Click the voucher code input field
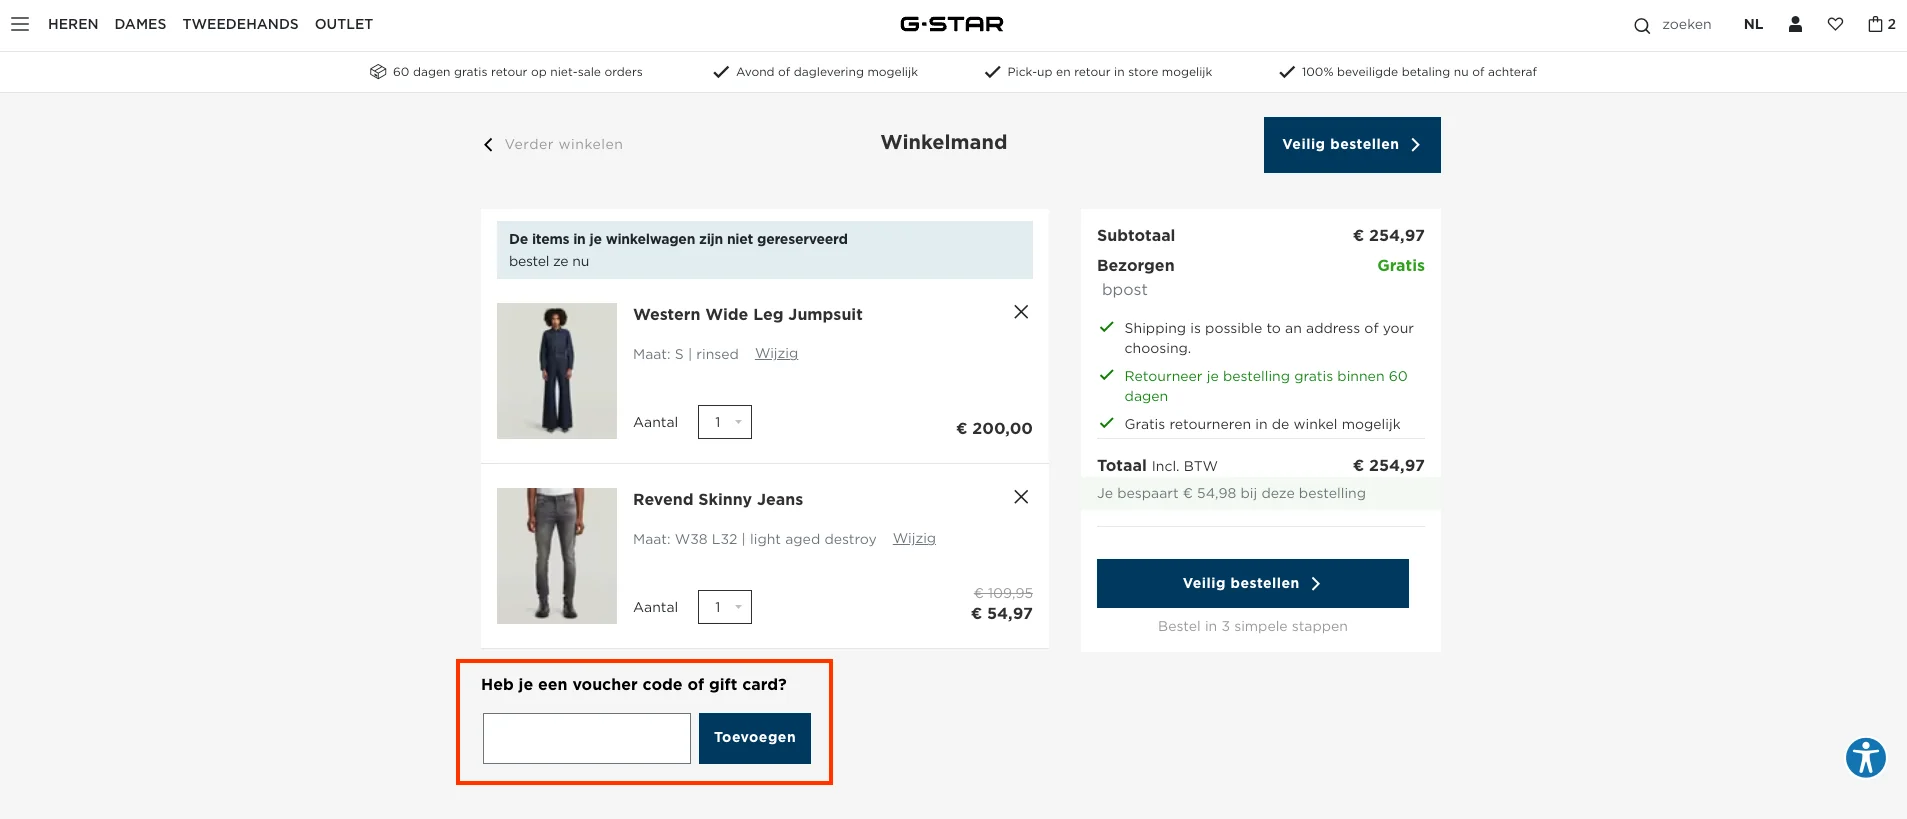Image resolution: width=1907 pixels, height=819 pixels. tap(585, 738)
